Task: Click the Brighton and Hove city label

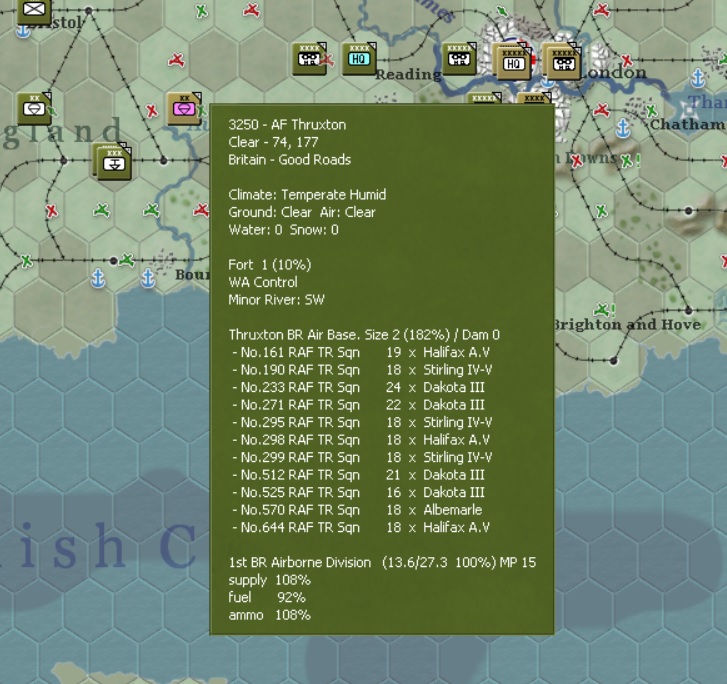Action: 627,324
